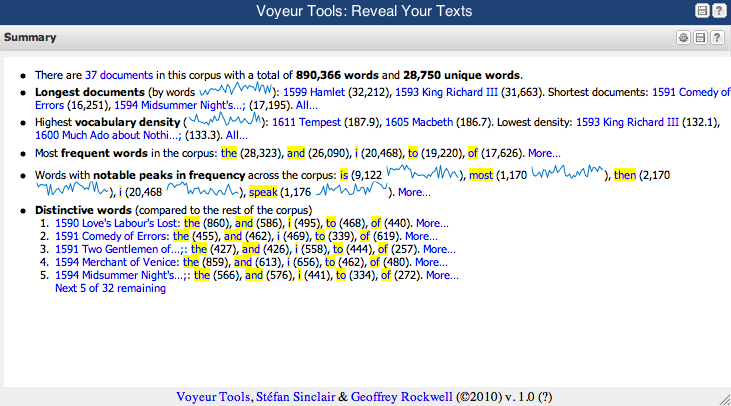Click the sparkline after 'then (2,170'
The width and height of the screenshot is (731, 406).
click(x=73, y=189)
